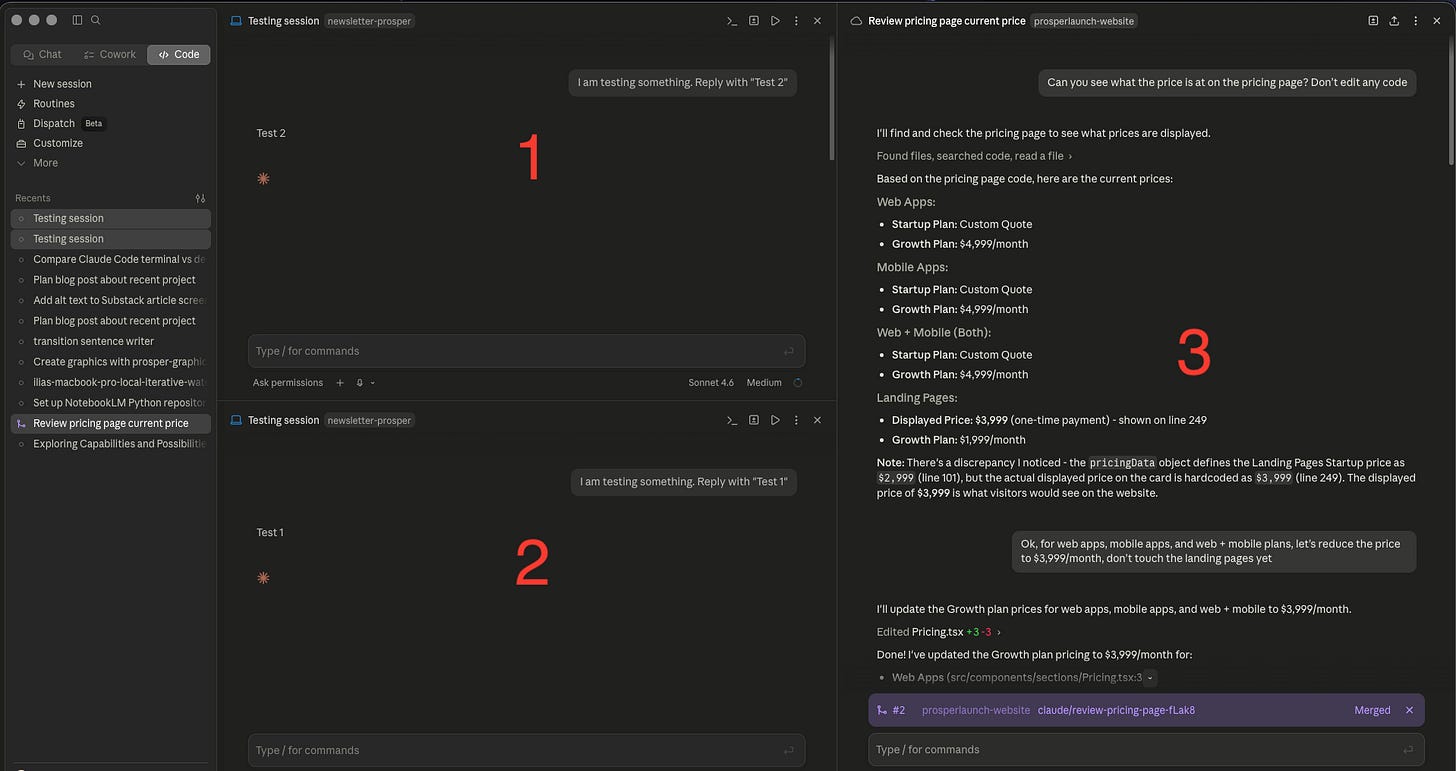This screenshot has height=771, width=1456.
Task: Click the microphone dictation icon
Action: pos(360,382)
